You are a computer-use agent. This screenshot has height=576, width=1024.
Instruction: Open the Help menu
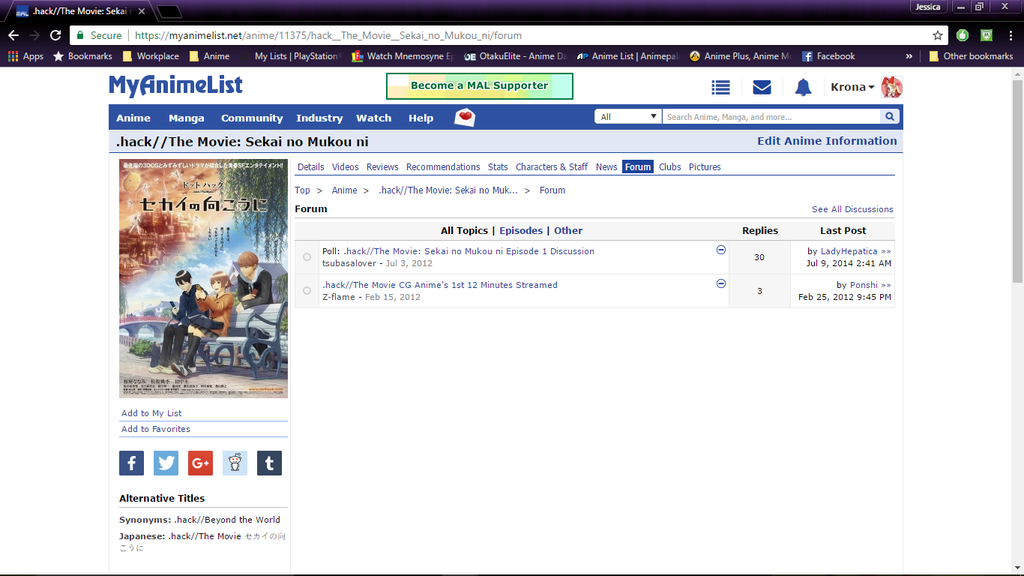click(x=421, y=118)
